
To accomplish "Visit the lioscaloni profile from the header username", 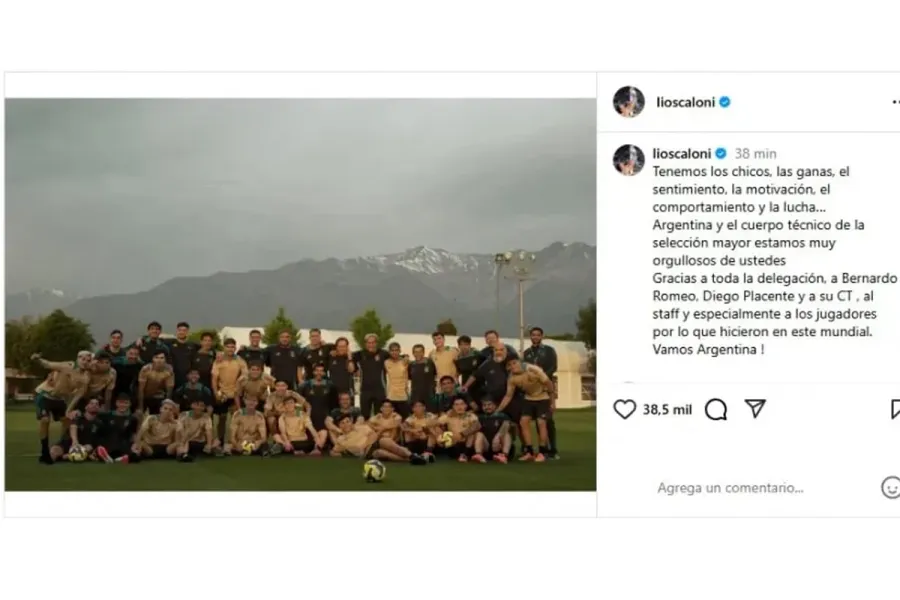I will pyautogui.click(x=685, y=102).
